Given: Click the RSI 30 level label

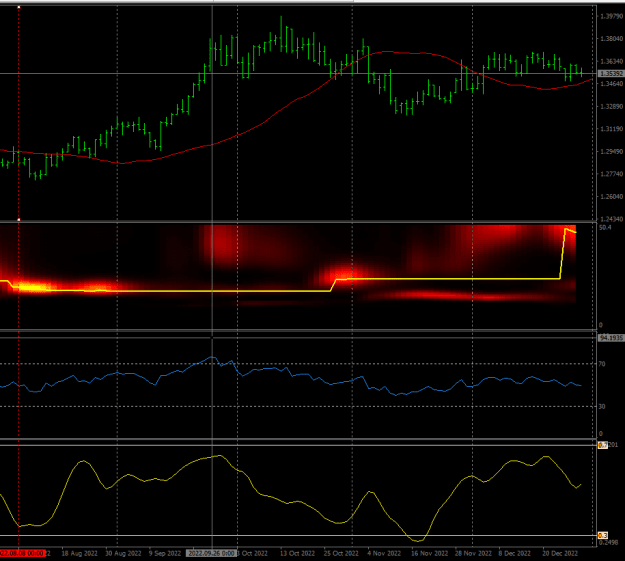Looking at the screenshot, I should (x=602, y=407).
